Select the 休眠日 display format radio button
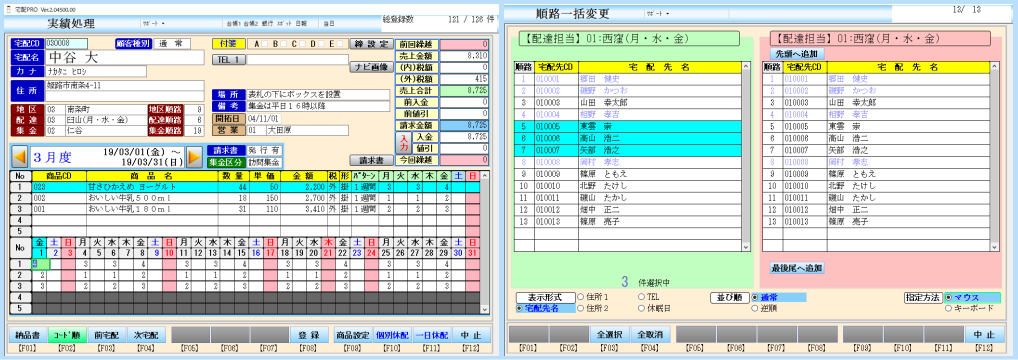1018x360 pixels. point(641,308)
